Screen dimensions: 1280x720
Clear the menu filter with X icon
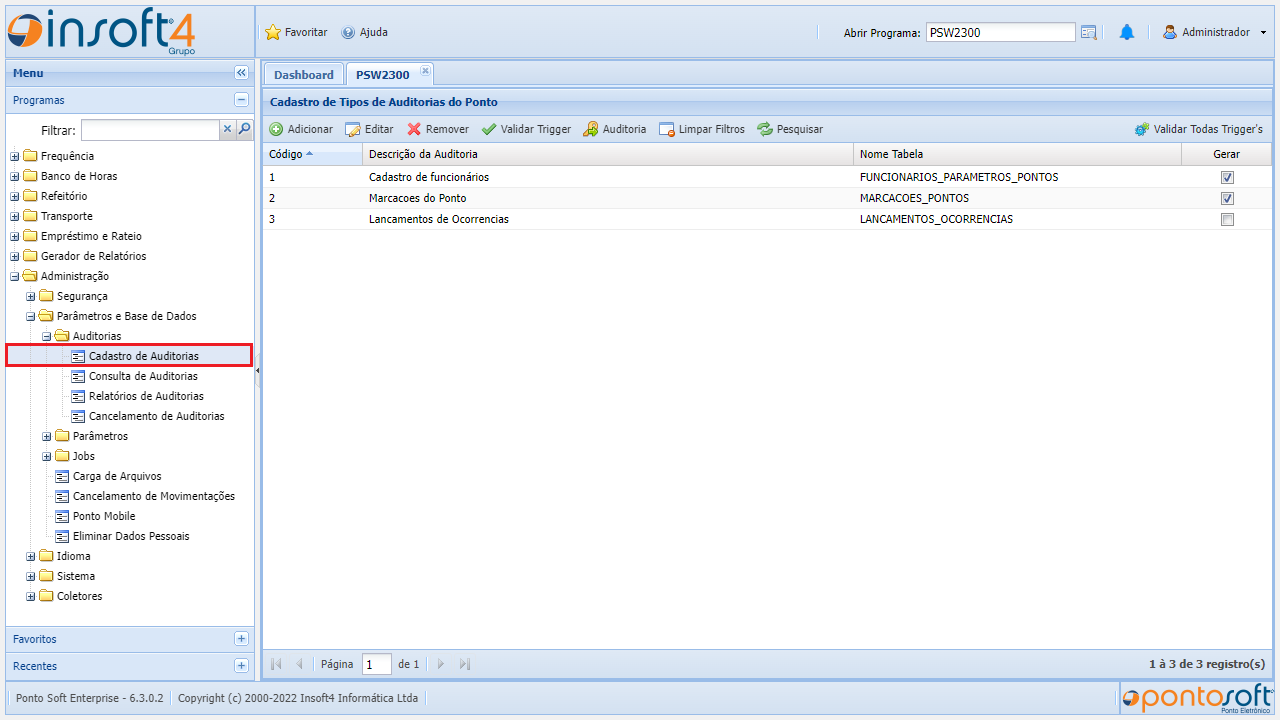[x=227, y=129]
